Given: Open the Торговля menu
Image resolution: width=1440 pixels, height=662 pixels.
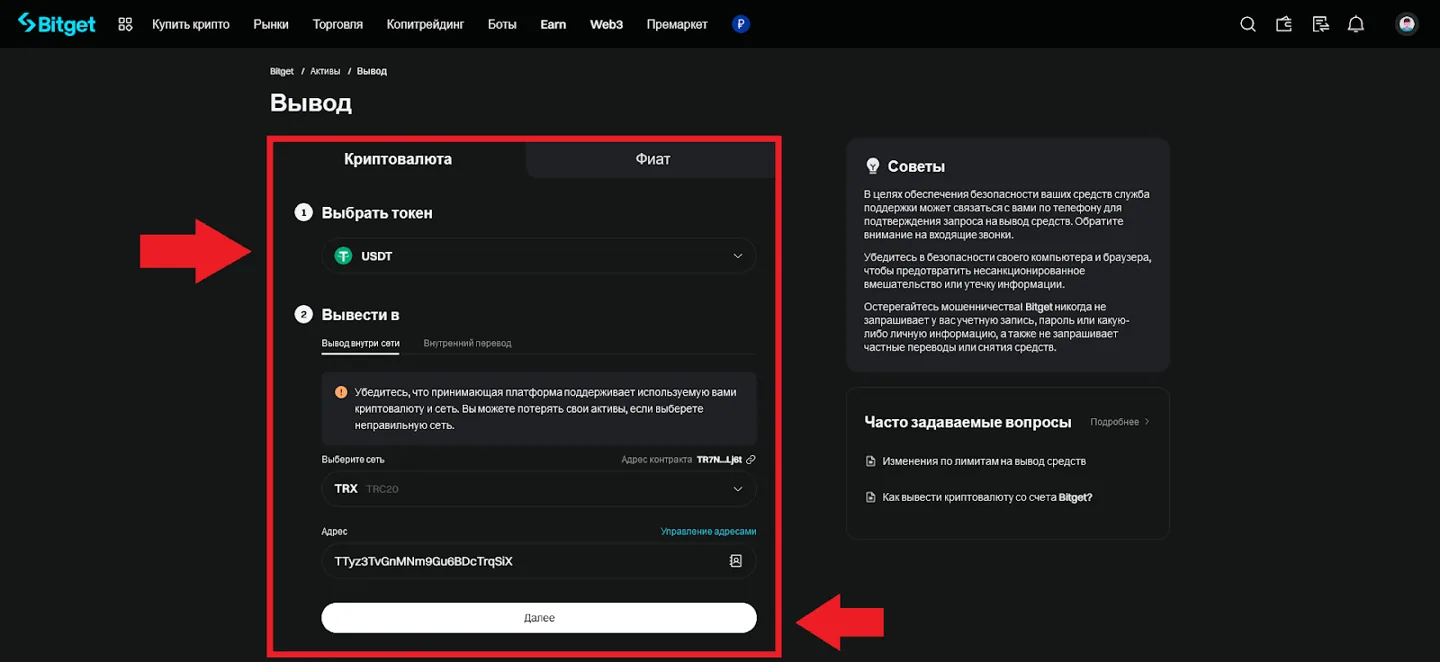Looking at the screenshot, I should point(338,24).
